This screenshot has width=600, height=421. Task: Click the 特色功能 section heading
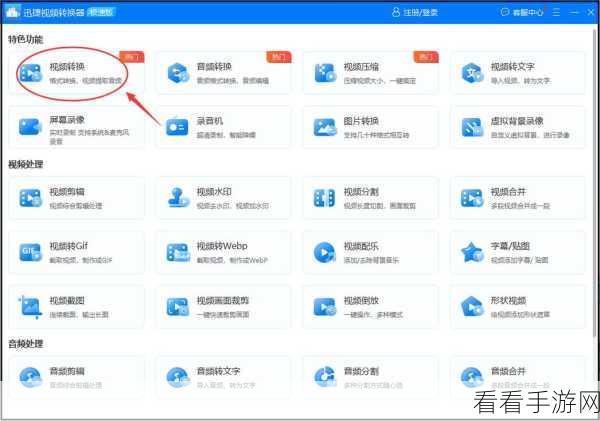click(26, 39)
